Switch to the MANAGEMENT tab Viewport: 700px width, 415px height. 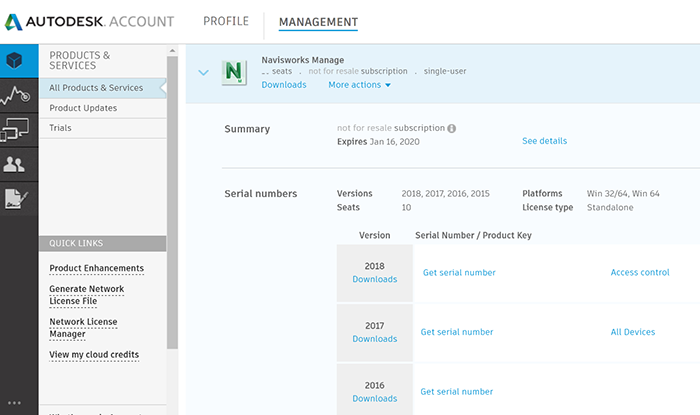(318, 22)
